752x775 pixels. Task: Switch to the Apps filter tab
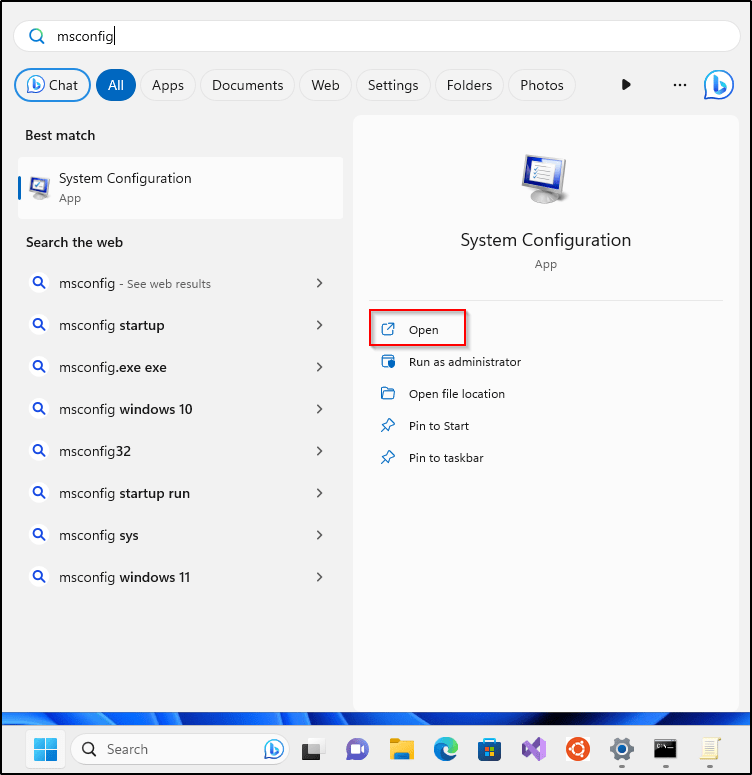click(x=168, y=85)
